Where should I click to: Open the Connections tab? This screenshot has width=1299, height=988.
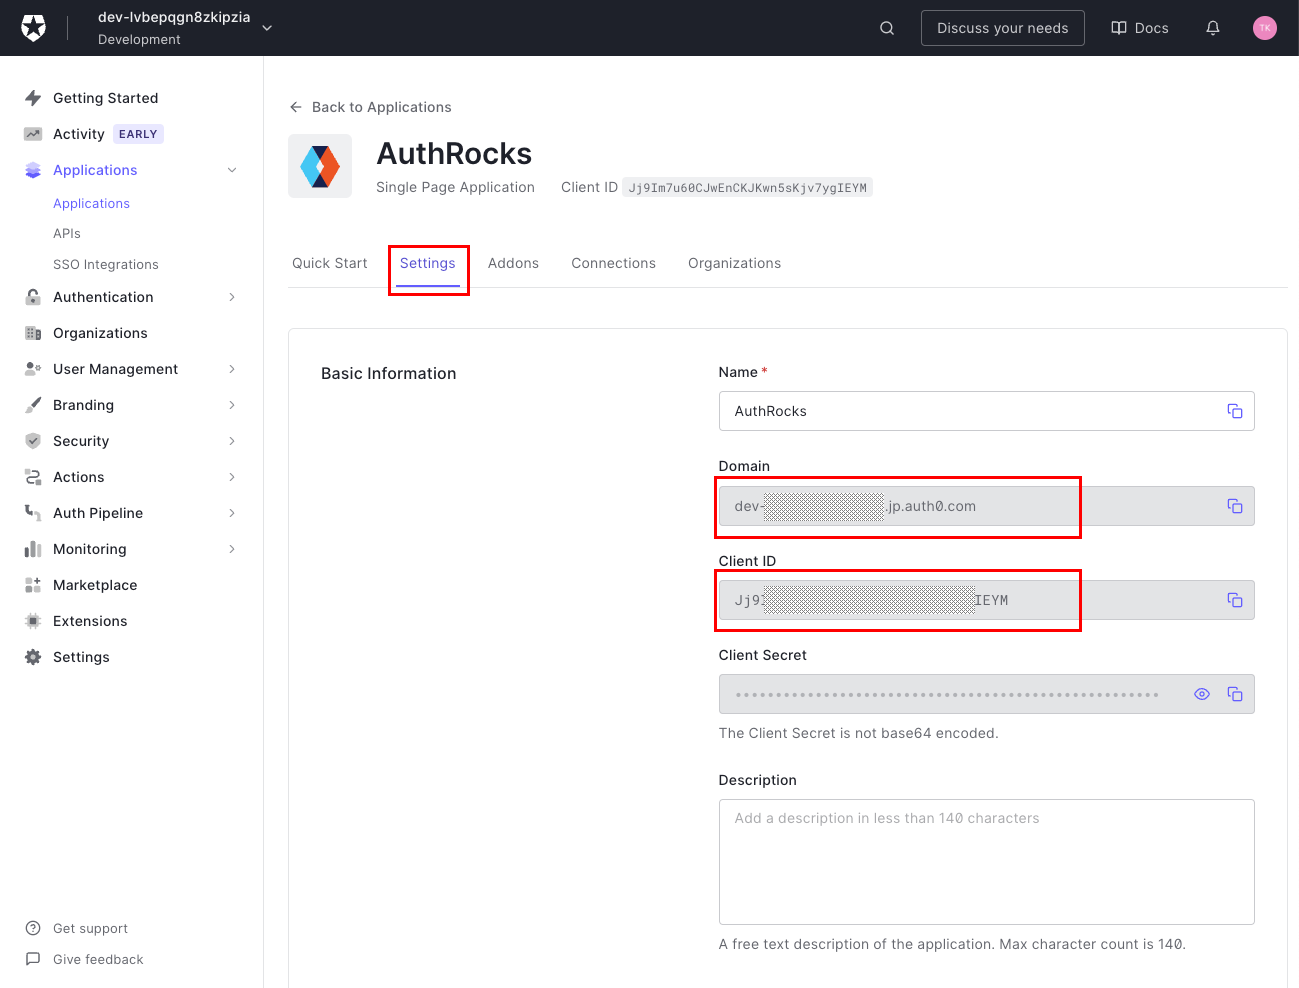613,263
